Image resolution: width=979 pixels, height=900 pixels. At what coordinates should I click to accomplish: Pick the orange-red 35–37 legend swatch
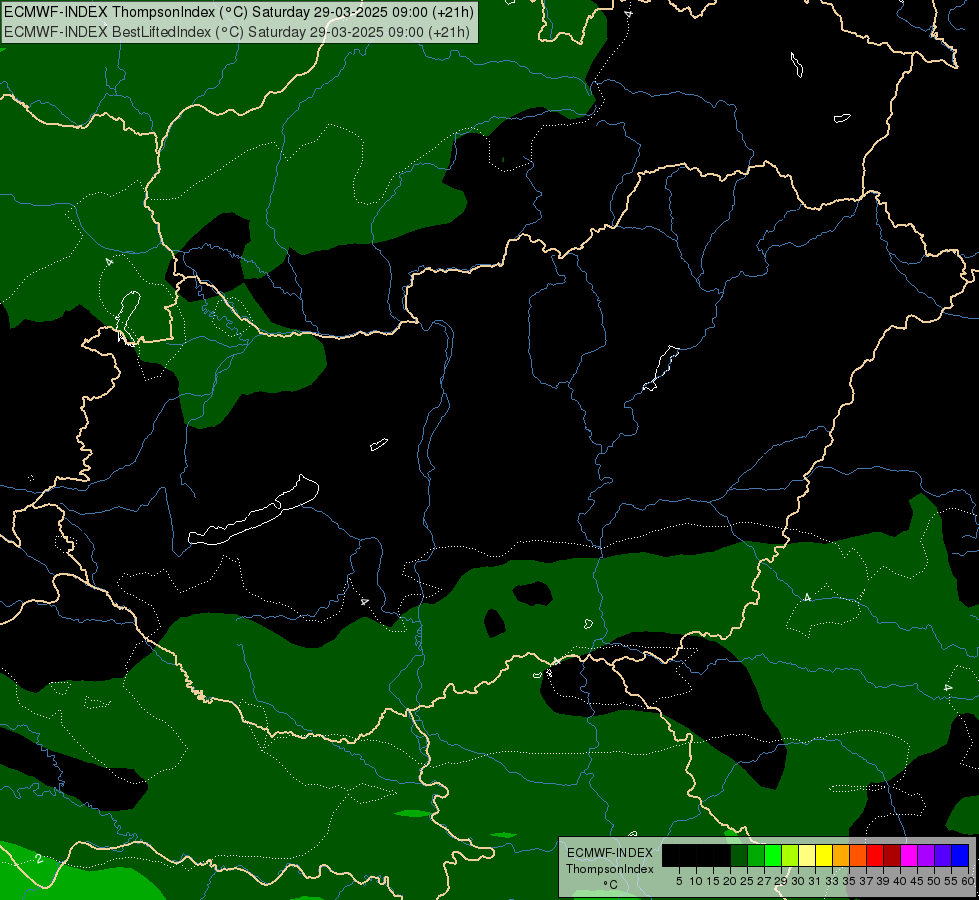[858, 855]
